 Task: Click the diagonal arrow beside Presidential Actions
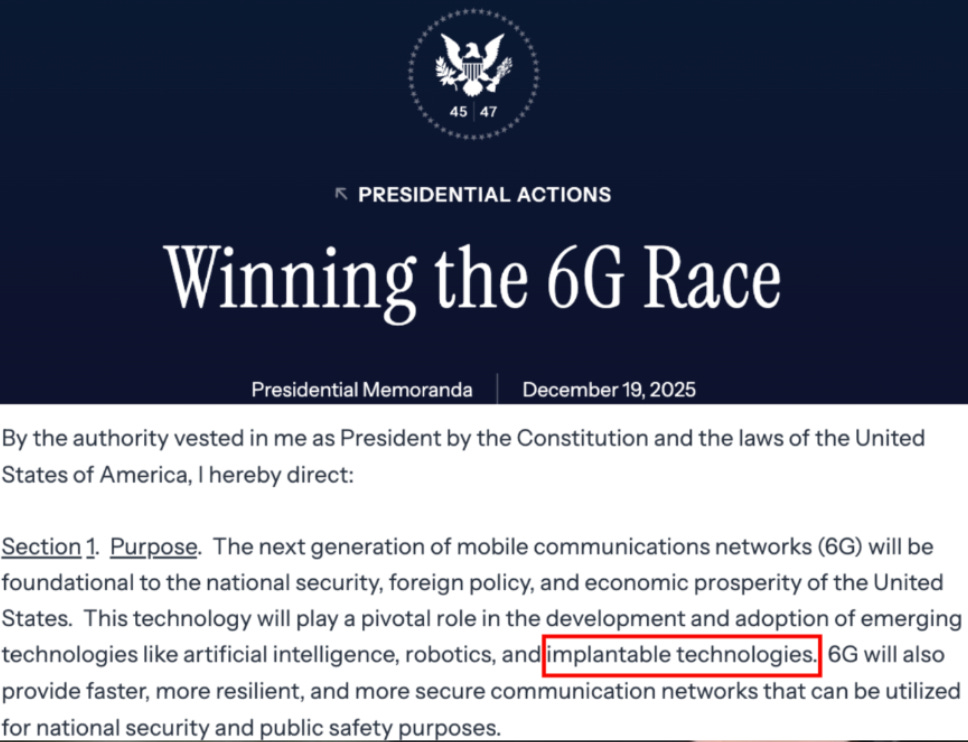(341, 194)
